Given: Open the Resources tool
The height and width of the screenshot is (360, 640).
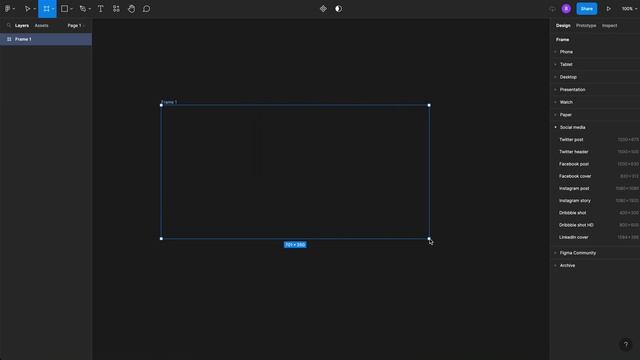Looking at the screenshot, I should point(116,9).
